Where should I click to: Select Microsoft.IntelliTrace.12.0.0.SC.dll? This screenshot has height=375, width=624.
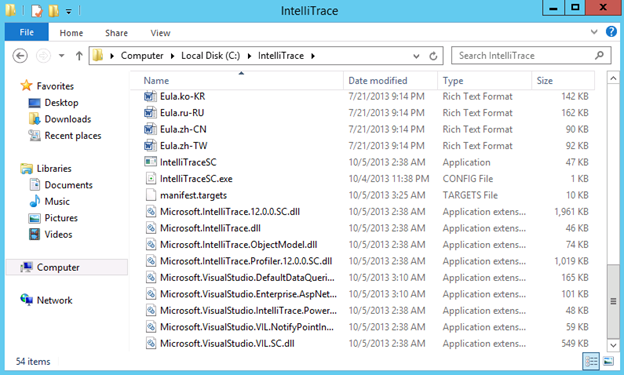pyautogui.click(x=230, y=212)
